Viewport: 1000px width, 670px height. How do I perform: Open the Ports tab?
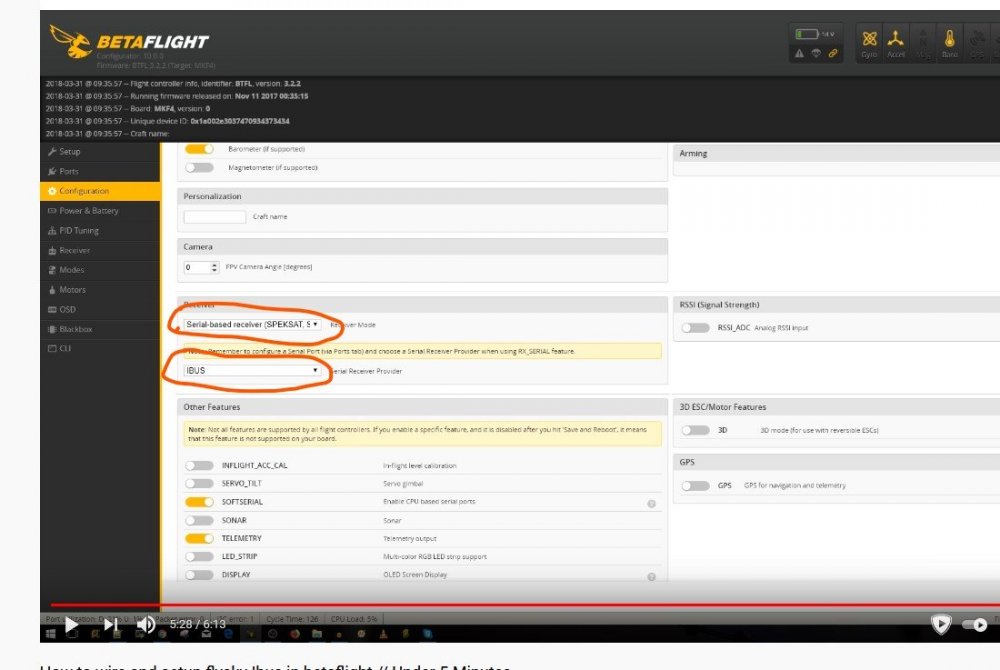click(100, 171)
